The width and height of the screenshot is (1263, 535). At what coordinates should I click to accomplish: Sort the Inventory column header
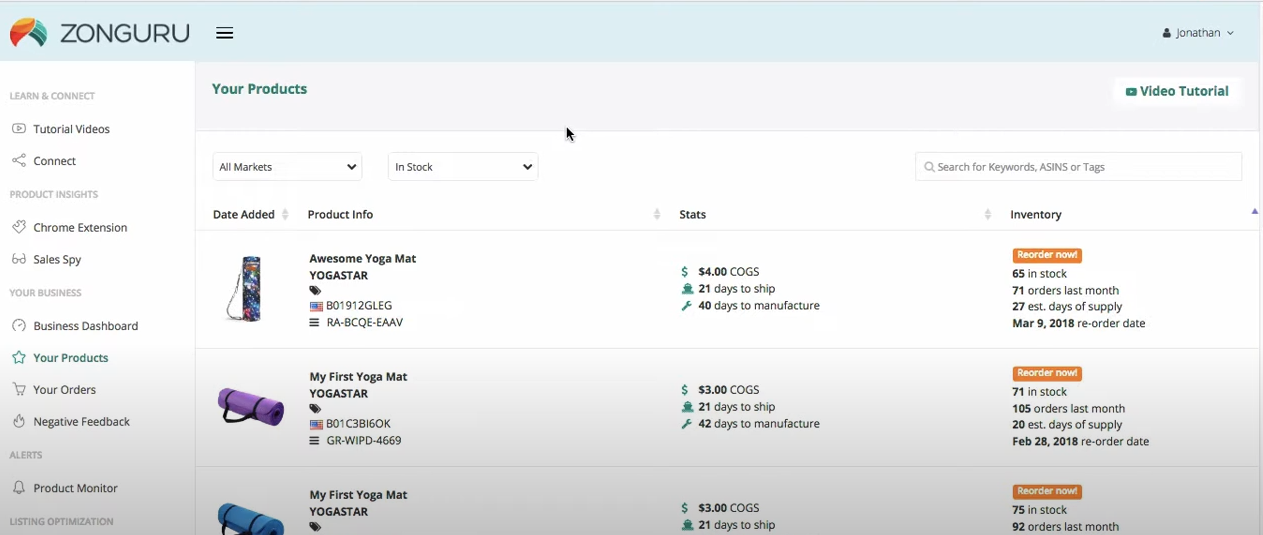coord(1036,215)
